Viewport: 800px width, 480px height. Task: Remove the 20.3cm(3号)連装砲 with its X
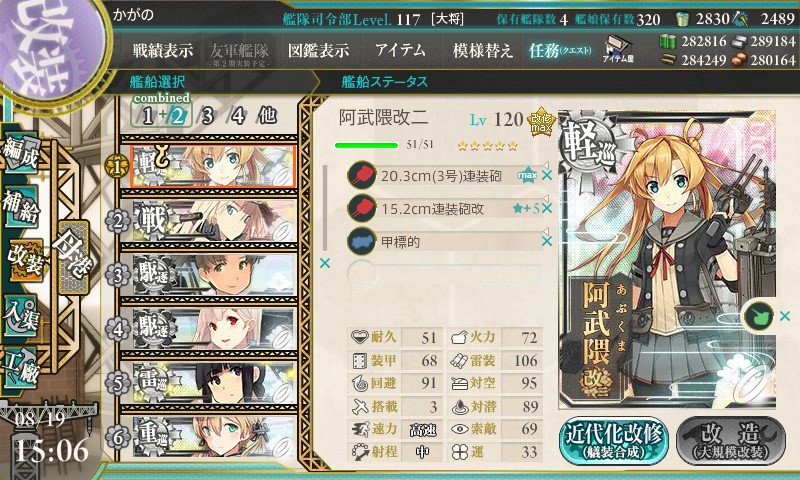click(547, 176)
